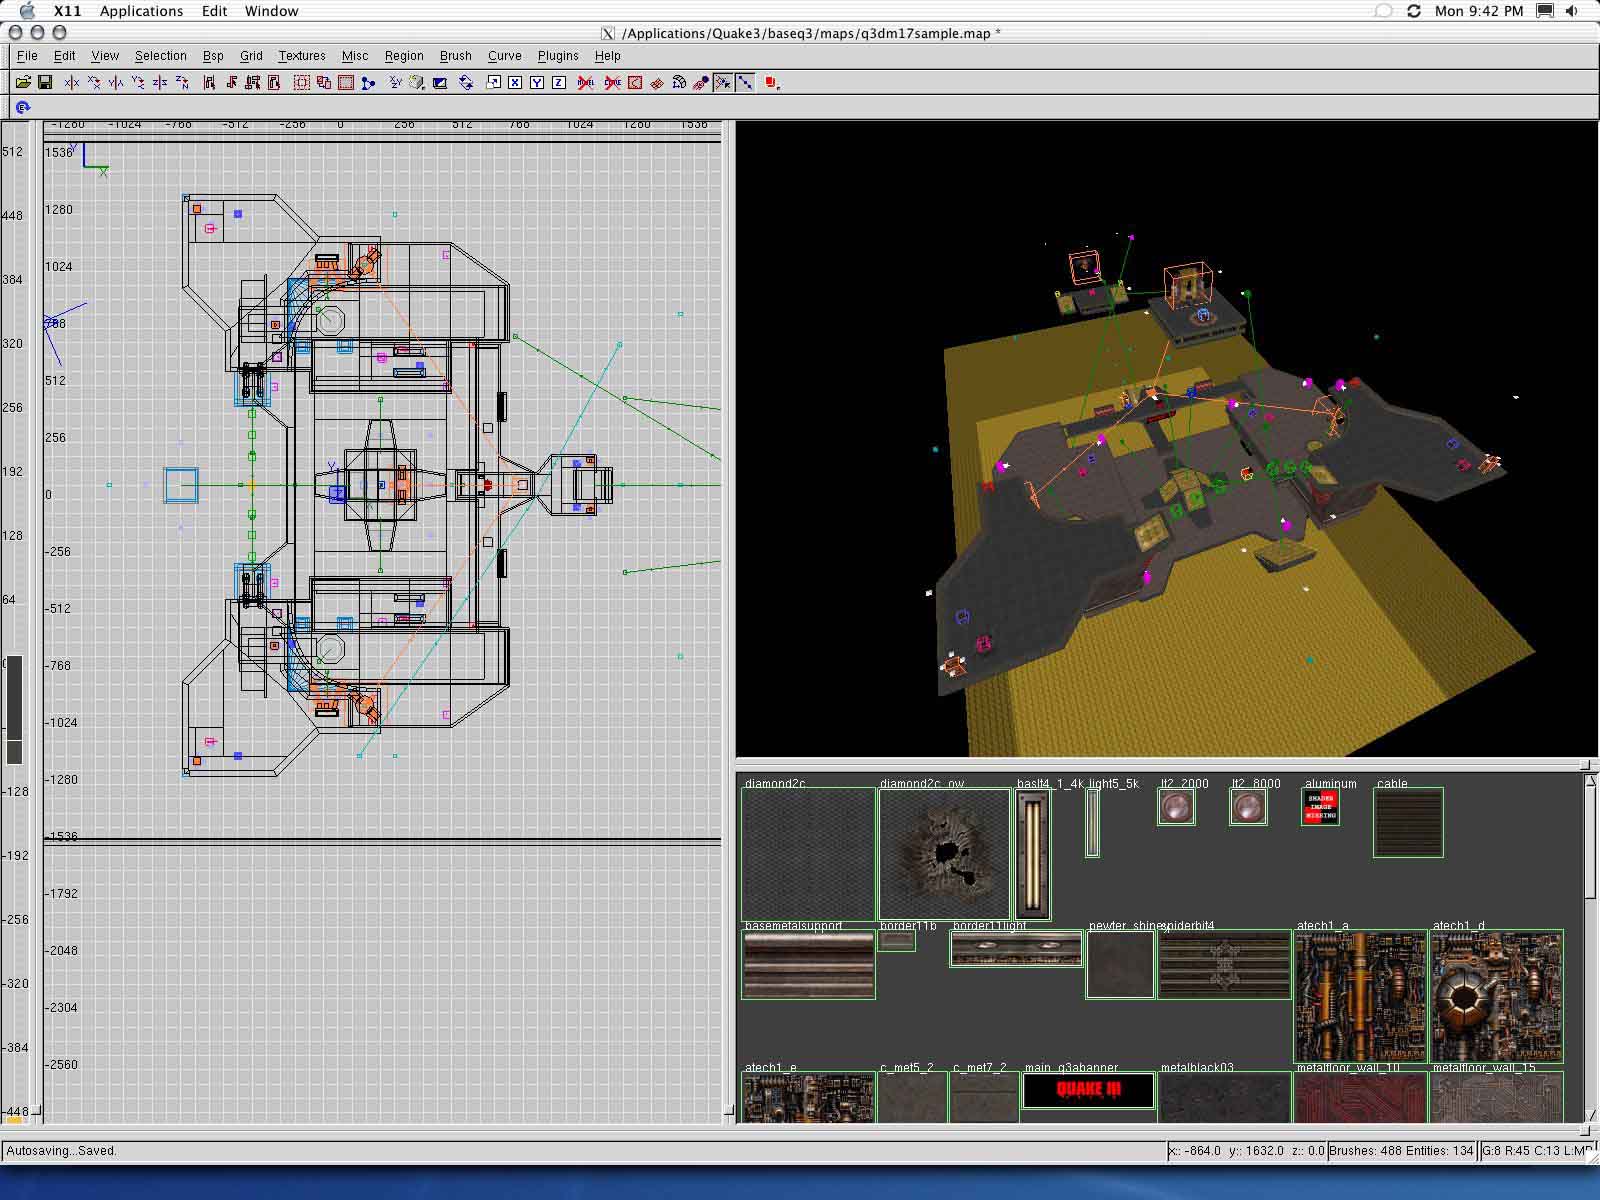Click the Open map folder icon
Image resolution: width=1600 pixels, height=1200 pixels.
tap(22, 83)
